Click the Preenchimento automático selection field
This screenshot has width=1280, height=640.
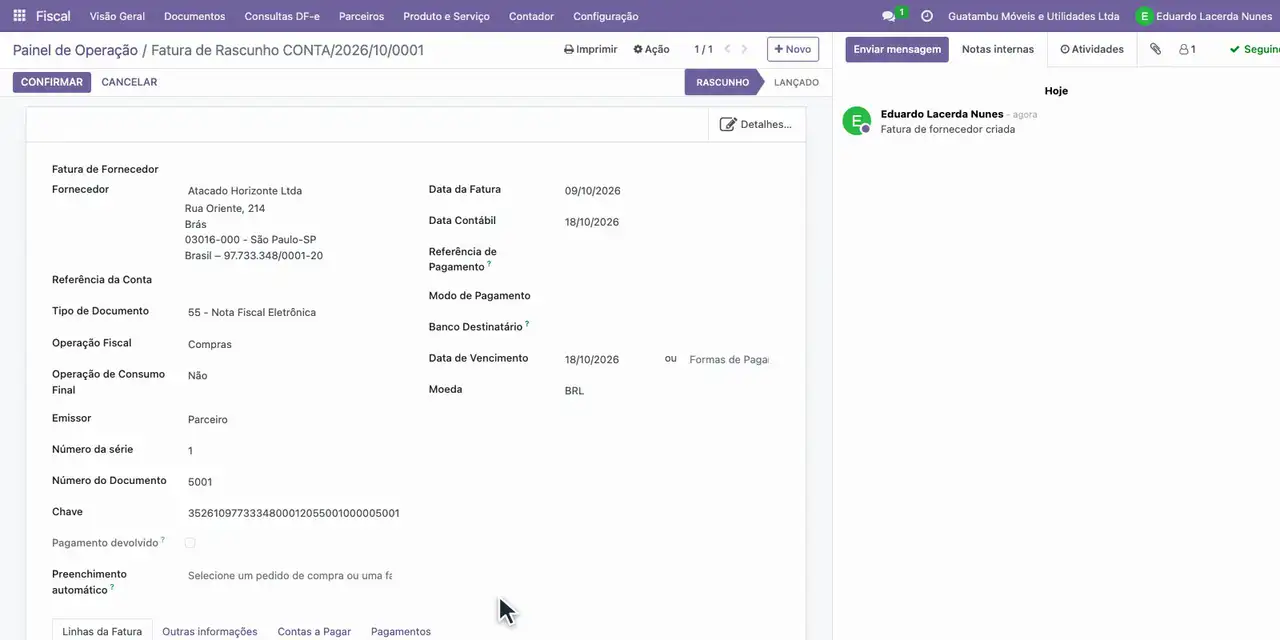tap(290, 576)
